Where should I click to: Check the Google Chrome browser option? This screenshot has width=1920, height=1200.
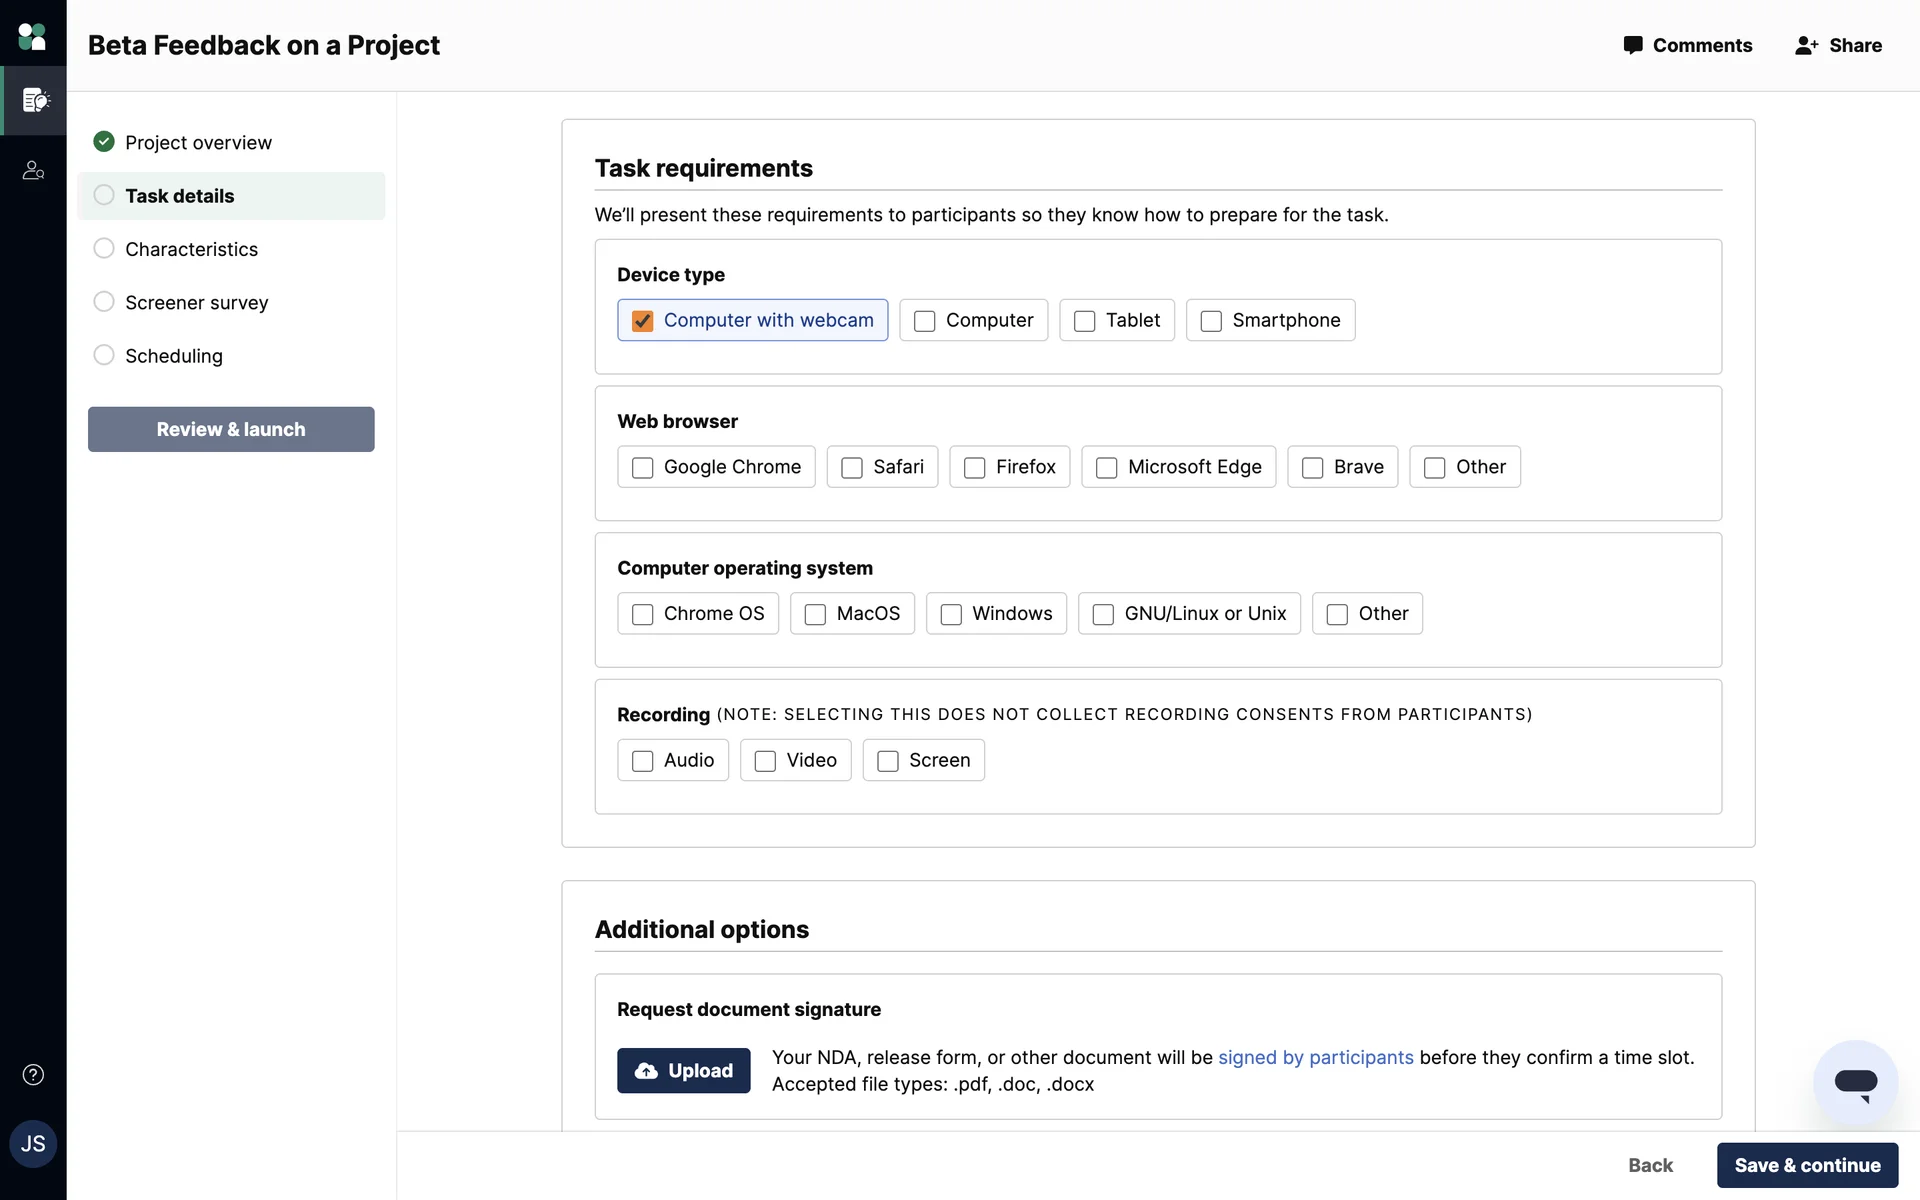click(x=643, y=468)
